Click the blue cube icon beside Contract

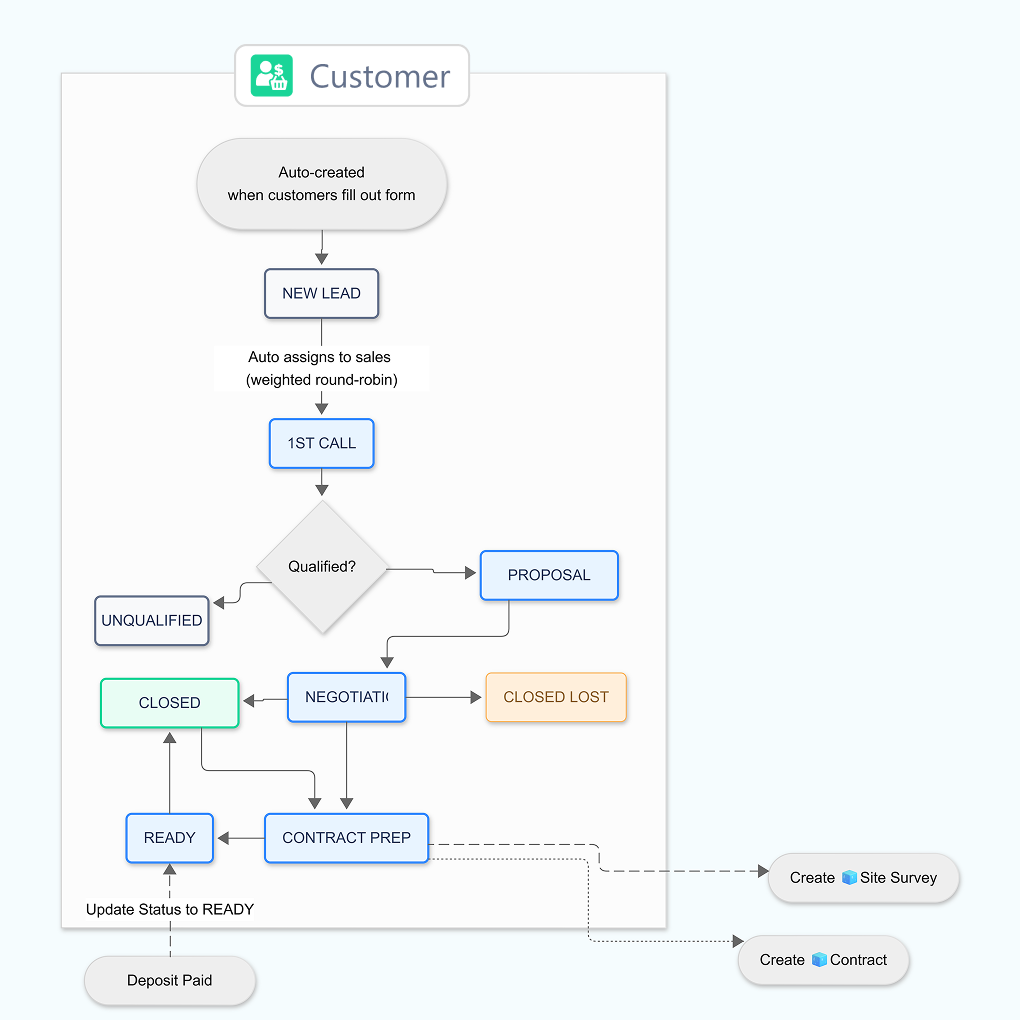point(819,960)
